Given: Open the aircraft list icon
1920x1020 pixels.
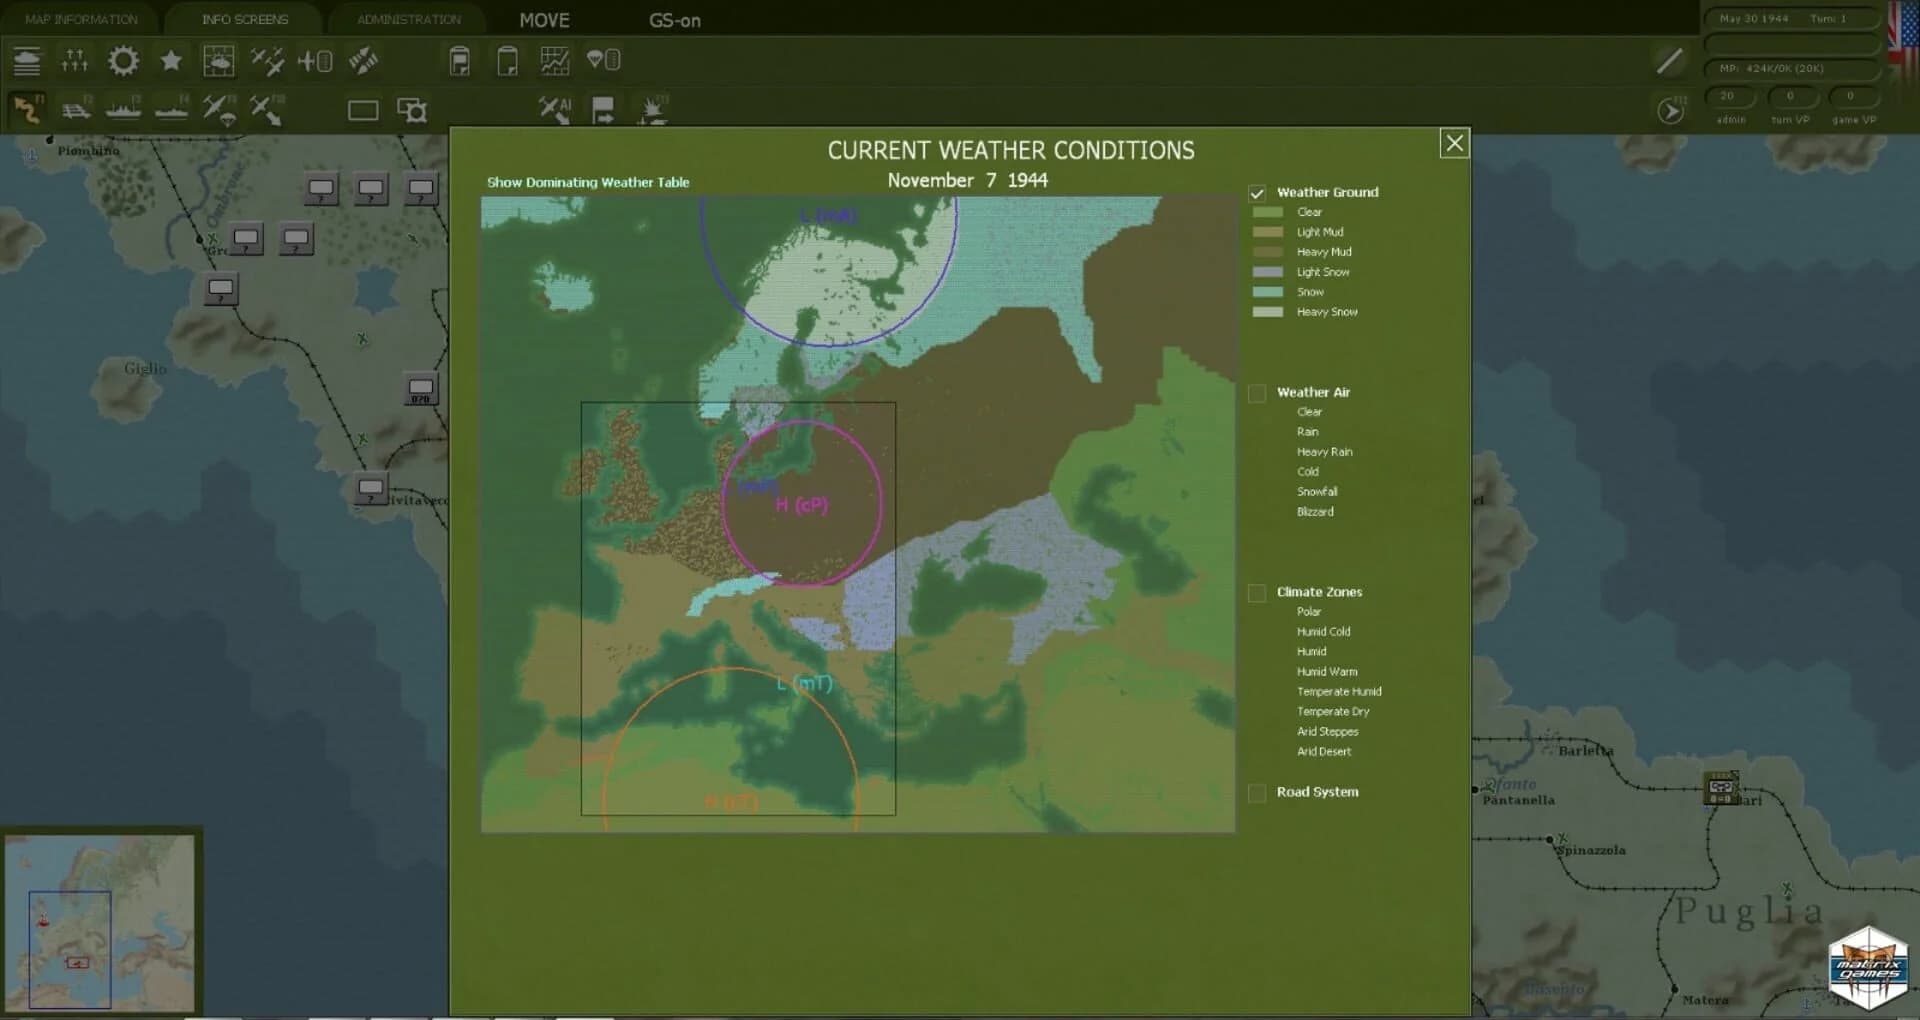Looking at the screenshot, I should 316,61.
